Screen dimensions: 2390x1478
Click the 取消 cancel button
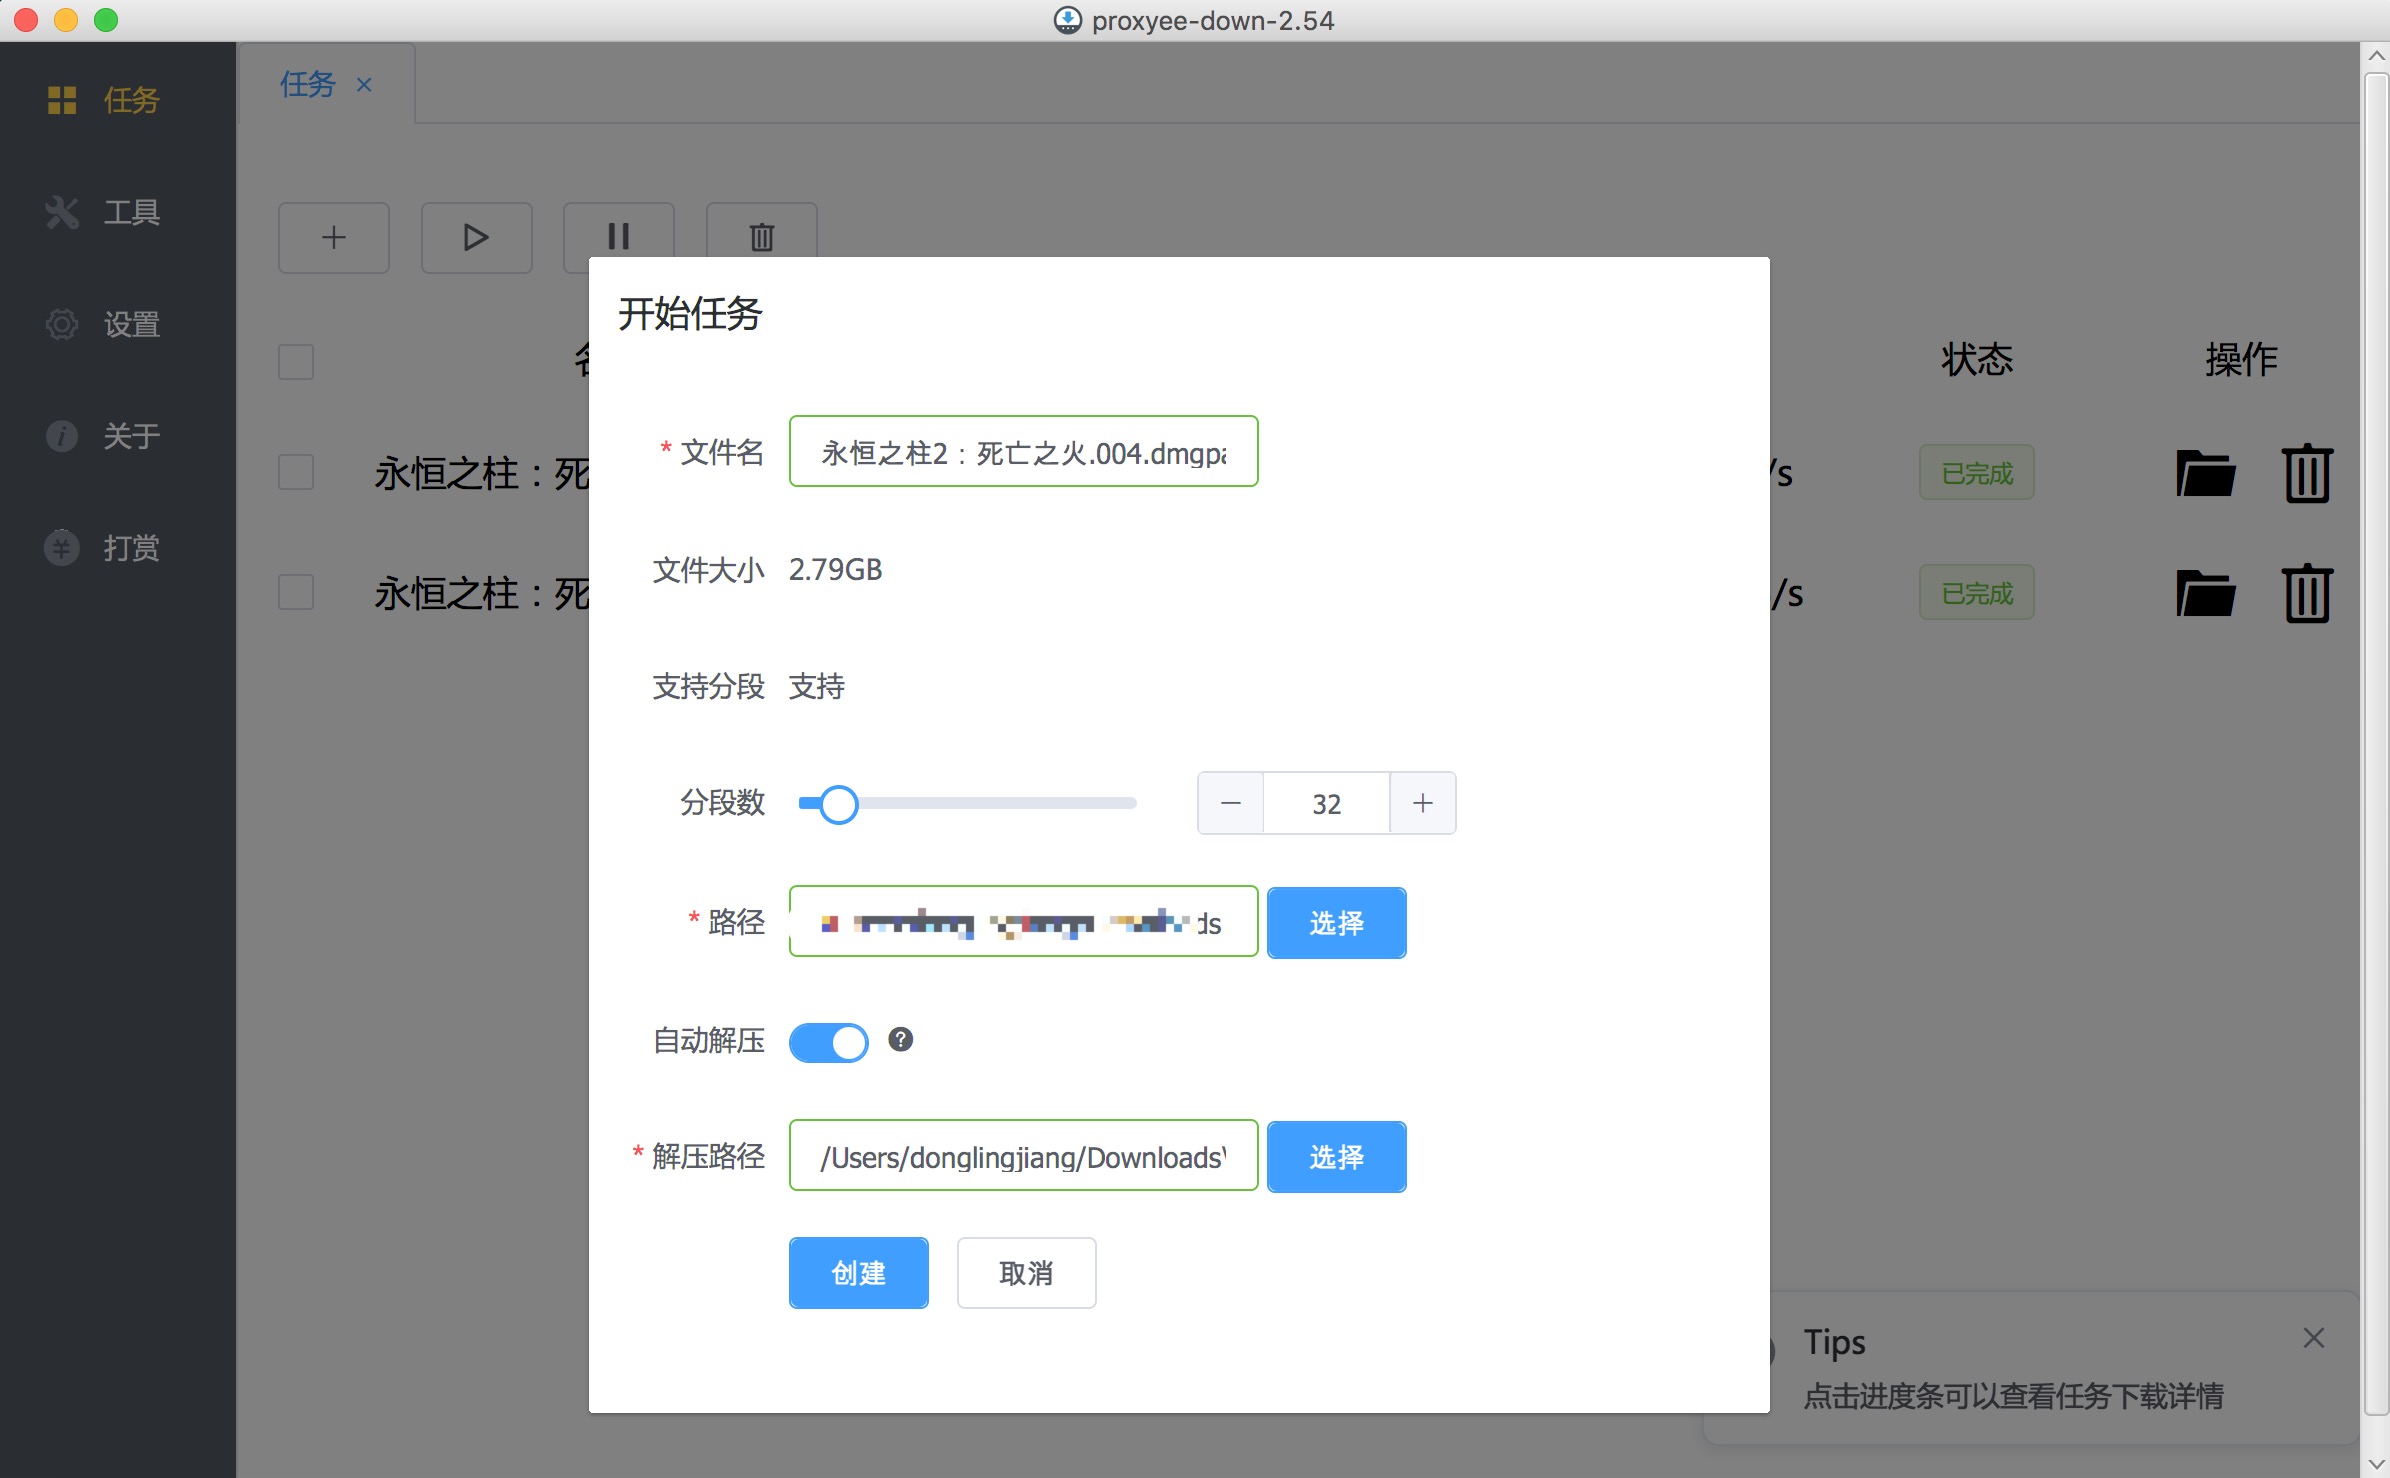click(x=1026, y=1273)
